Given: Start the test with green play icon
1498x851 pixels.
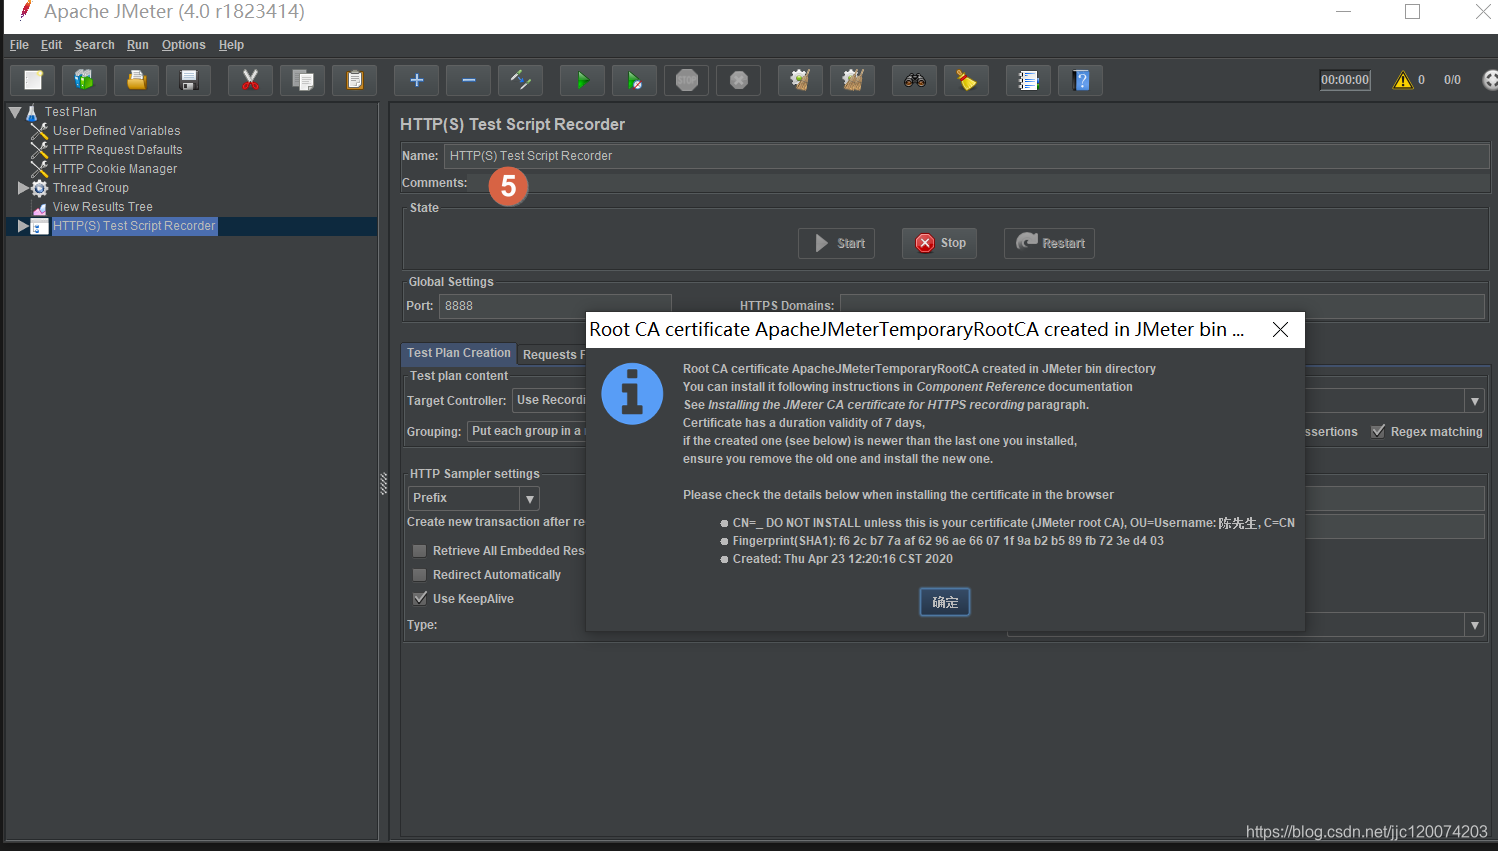Looking at the screenshot, I should [x=582, y=80].
